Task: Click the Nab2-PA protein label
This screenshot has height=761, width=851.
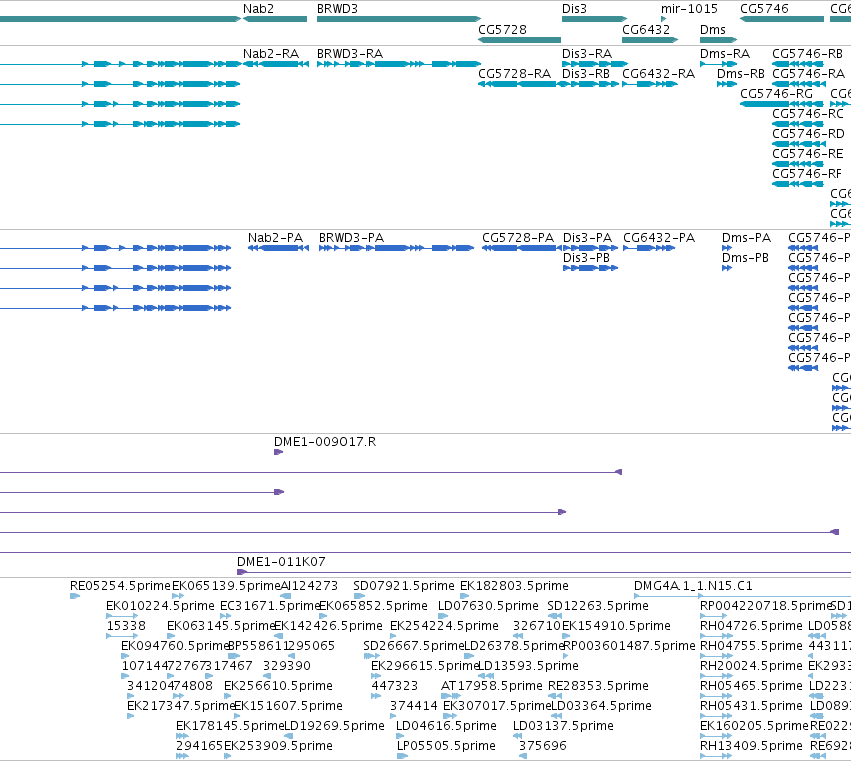Action: [276, 238]
